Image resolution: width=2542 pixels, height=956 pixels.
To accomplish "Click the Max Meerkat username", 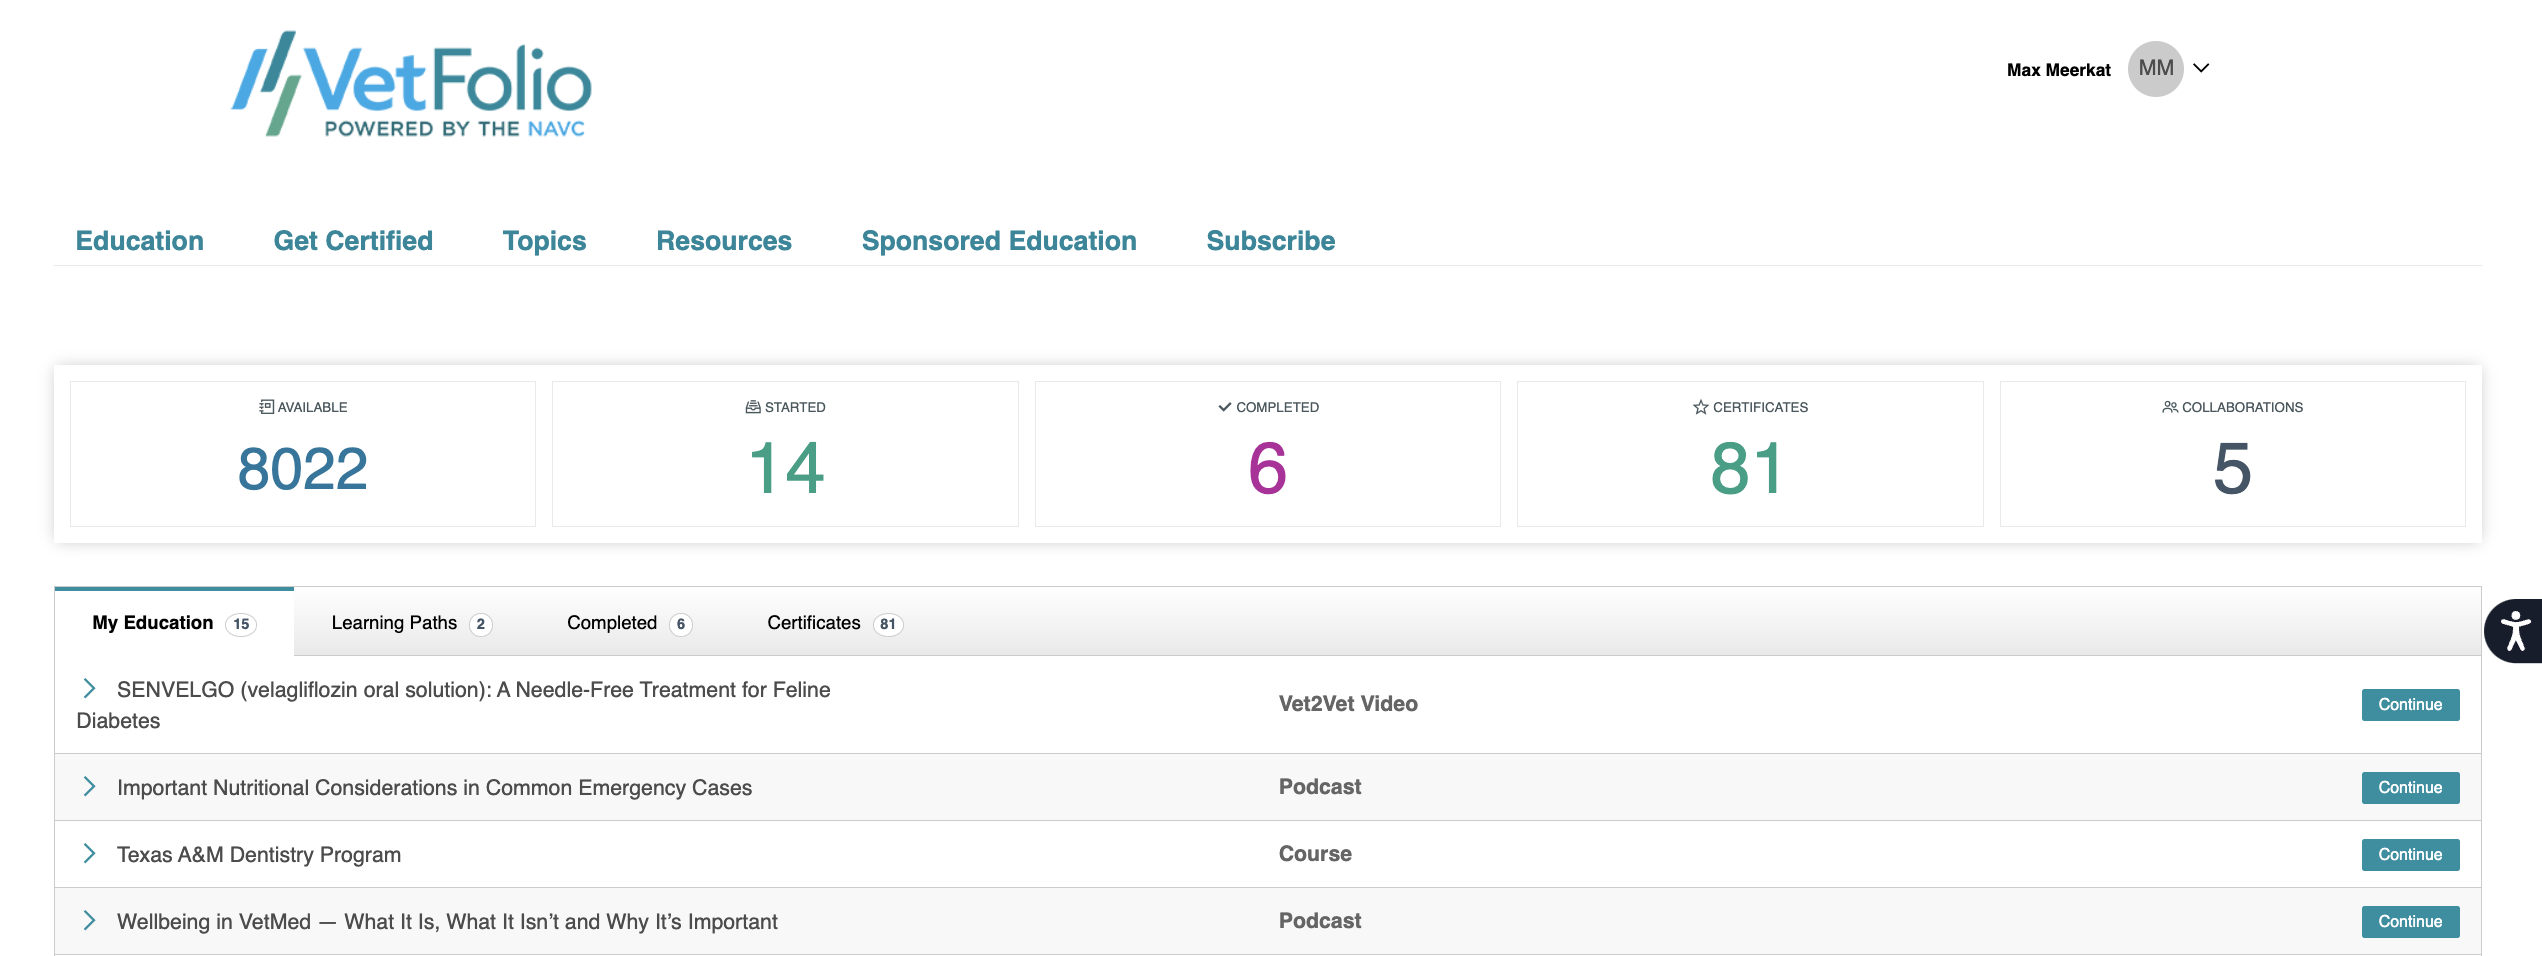I will (x=2058, y=70).
